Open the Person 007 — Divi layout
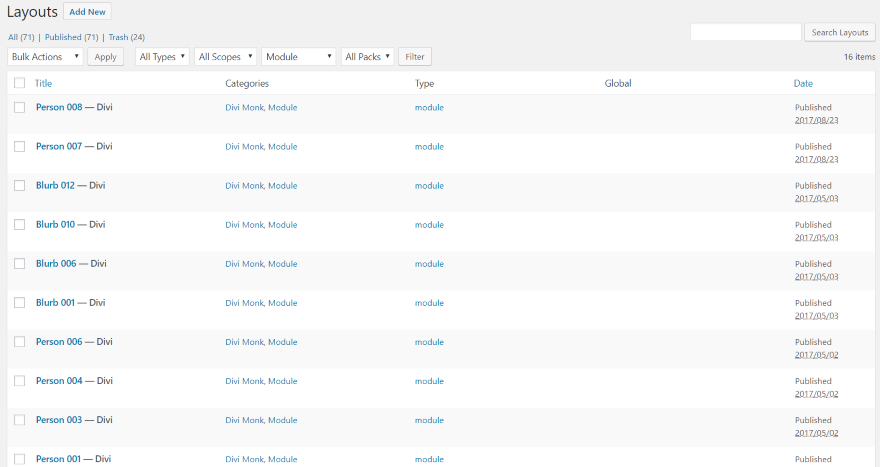880x467 pixels. [59, 146]
